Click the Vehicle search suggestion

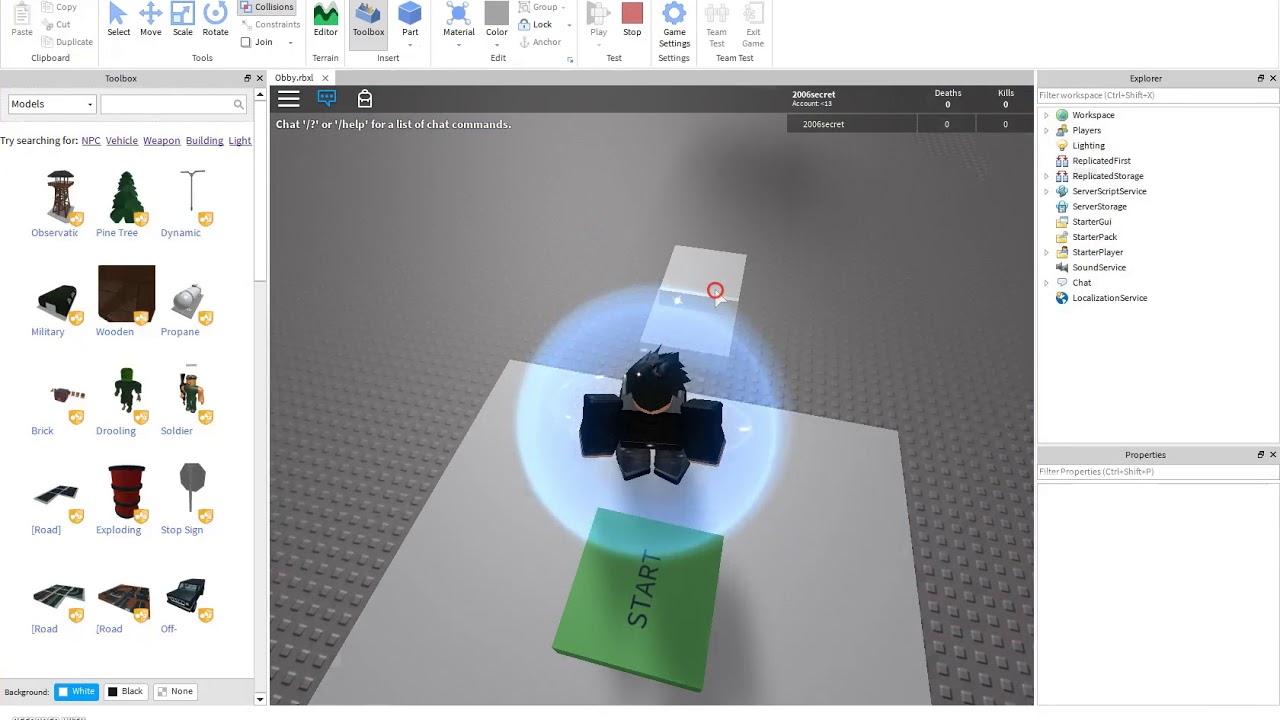122,141
